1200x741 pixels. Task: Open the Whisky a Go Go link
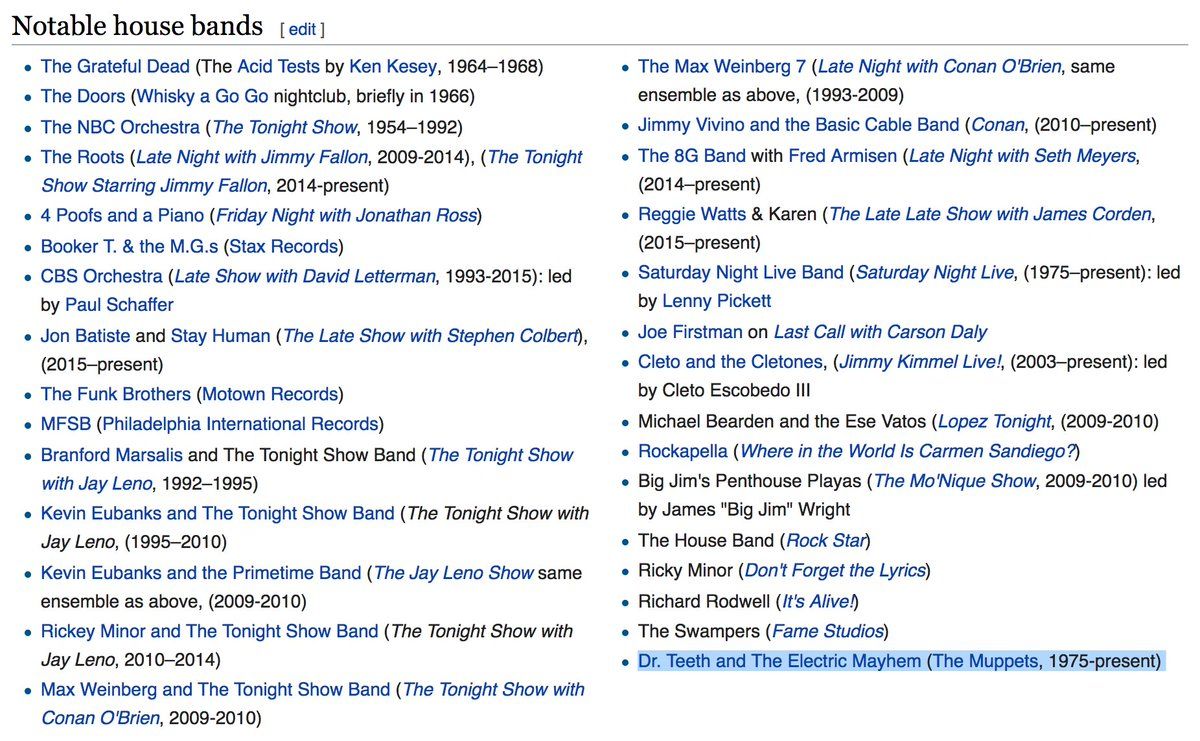pyautogui.click(x=202, y=97)
